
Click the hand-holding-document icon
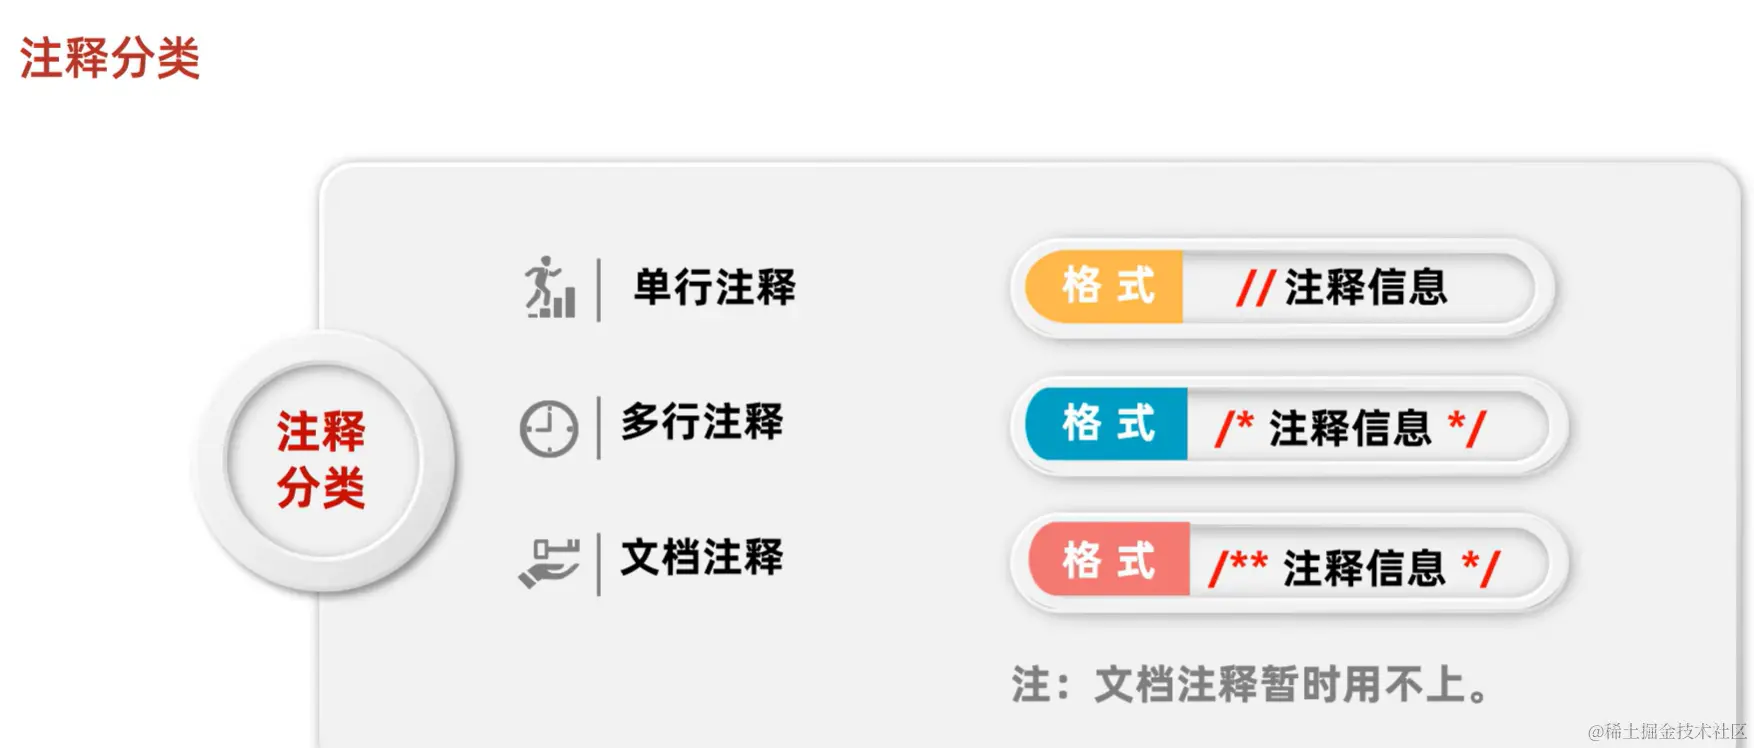point(549,564)
